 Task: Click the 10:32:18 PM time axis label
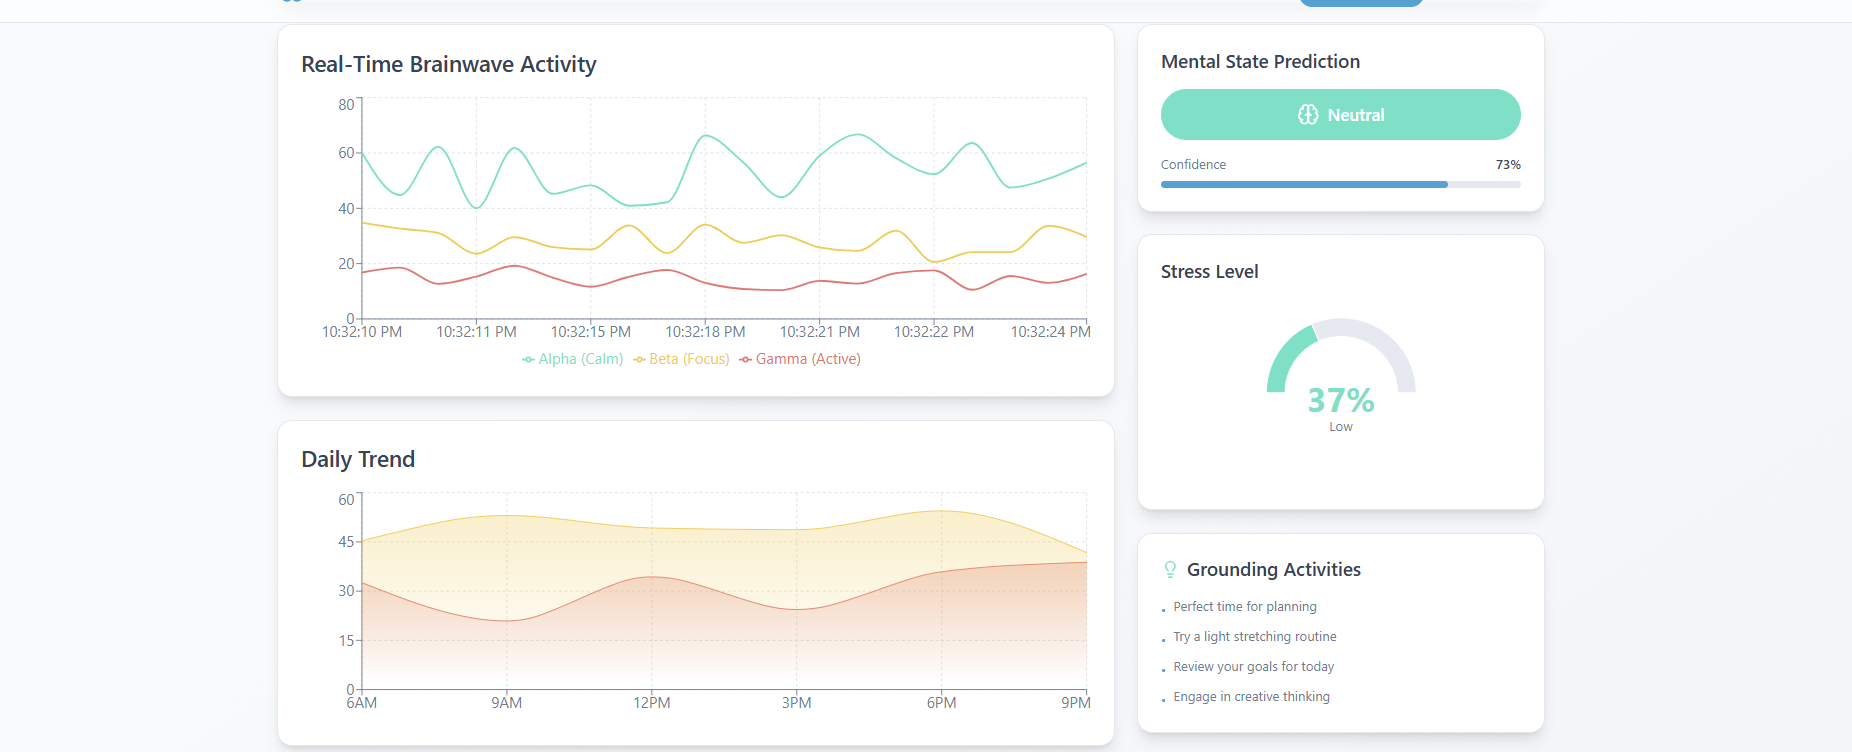705,332
